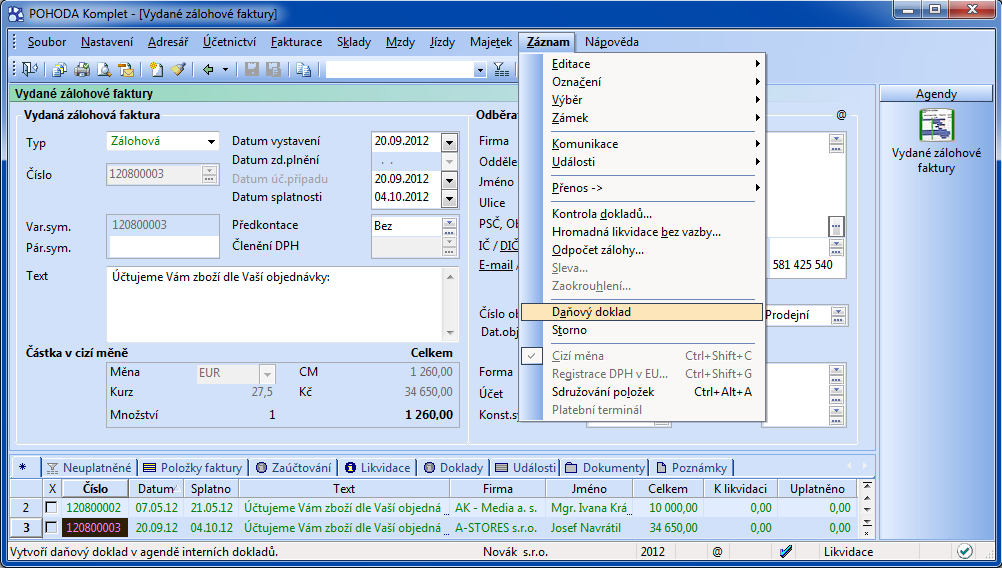Viewport: 1002px width, 568px height.
Task: Choose Odpočet zálohy... menu entry
Action: [642, 250]
